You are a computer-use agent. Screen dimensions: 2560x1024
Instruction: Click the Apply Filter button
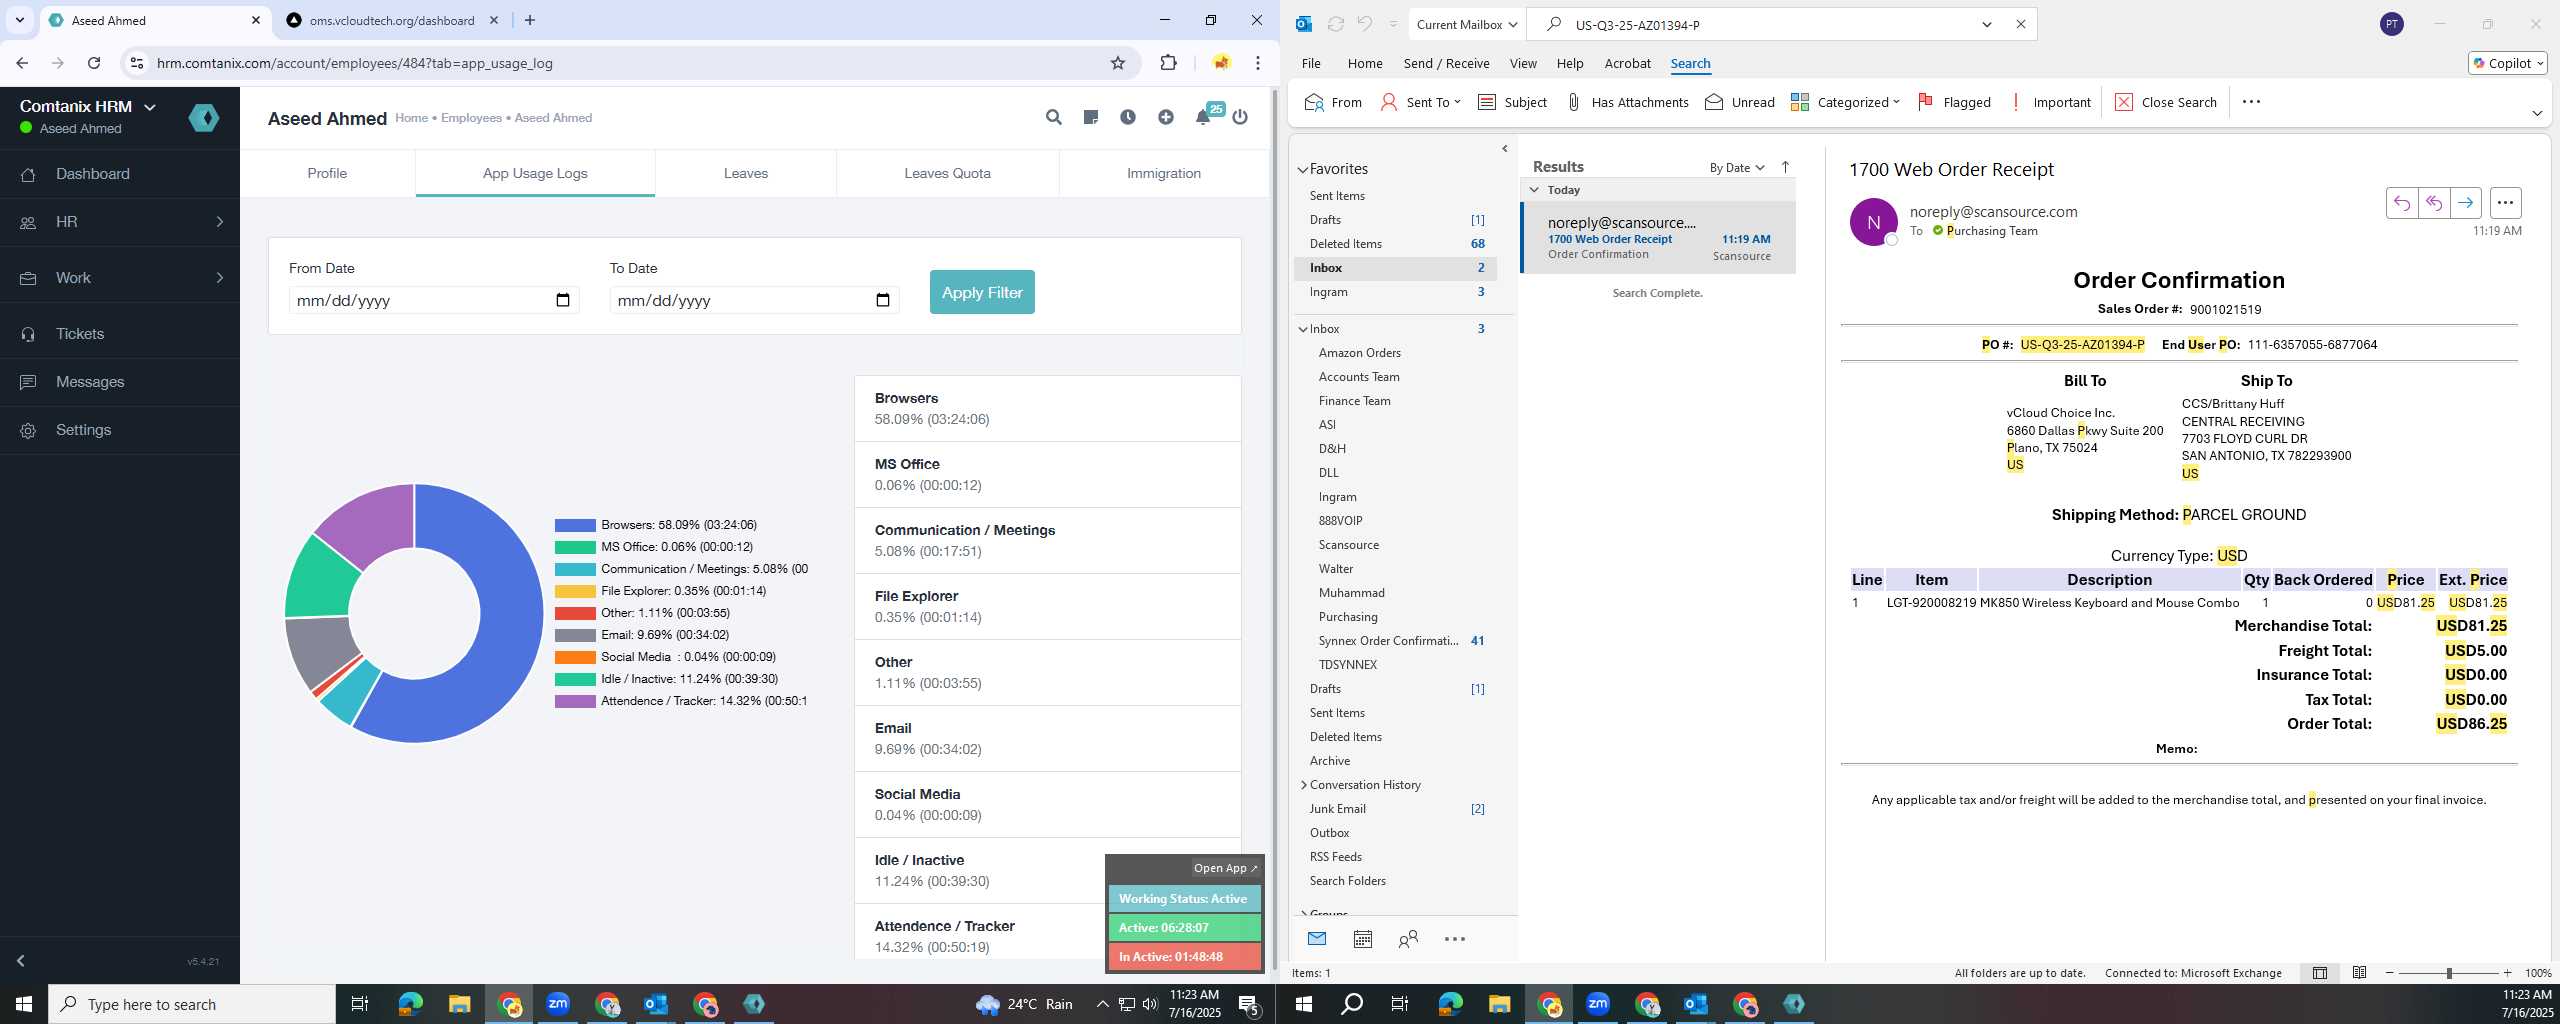(x=982, y=292)
